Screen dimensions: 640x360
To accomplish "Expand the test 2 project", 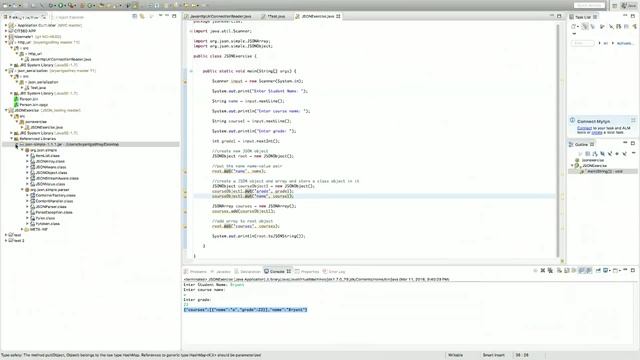I will (x=6, y=241).
